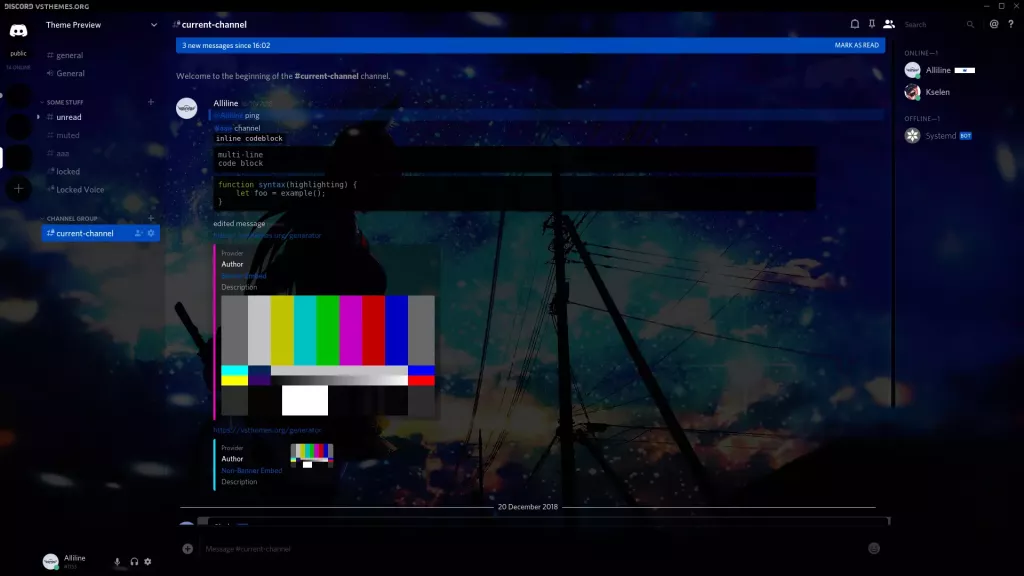Screen dimensions: 1024x576
Task: Open the Theme Preview server dropdown
Action: (95, 25)
